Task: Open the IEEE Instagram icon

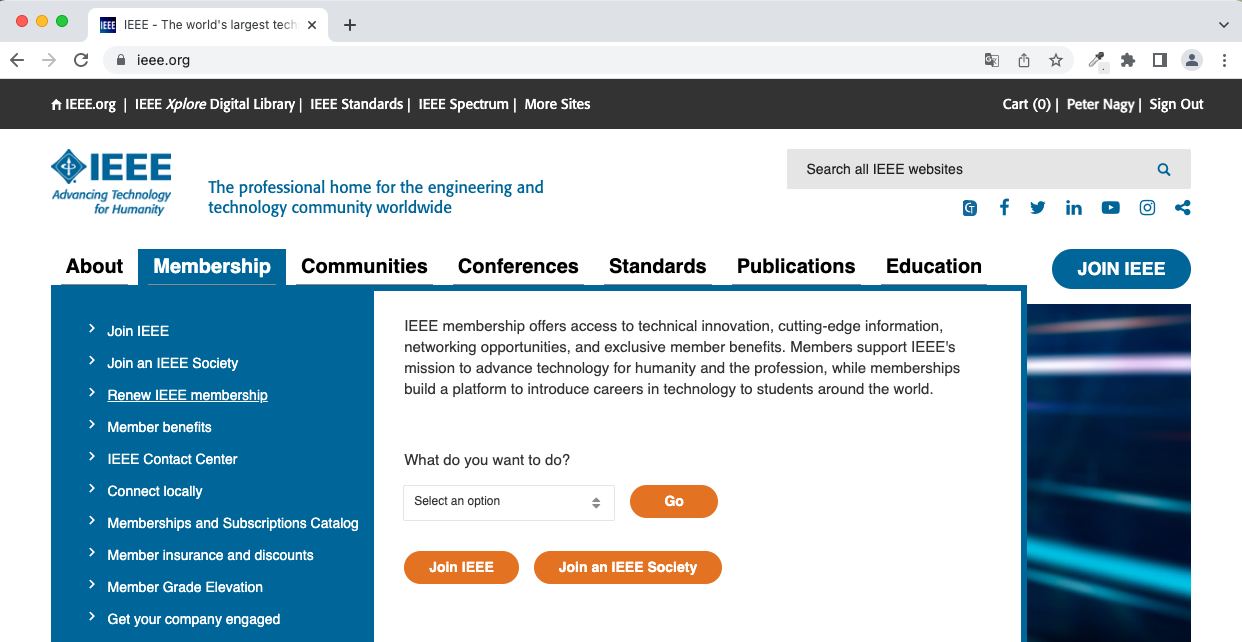Action: 1148,208
